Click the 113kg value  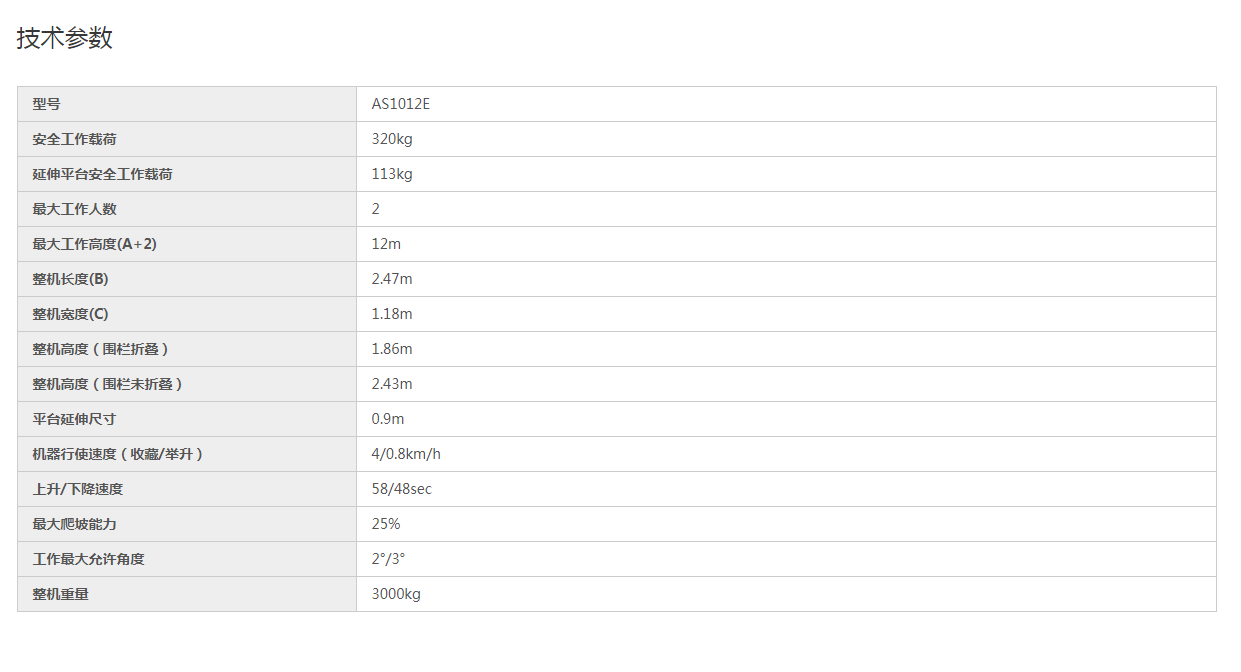392,174
